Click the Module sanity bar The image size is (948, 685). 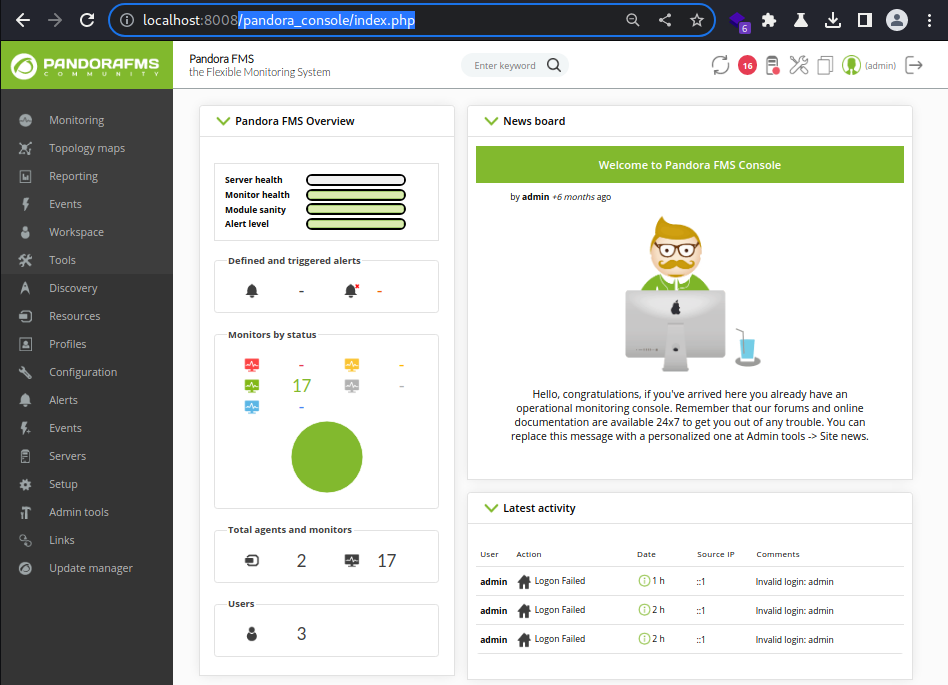click(356, 209)
